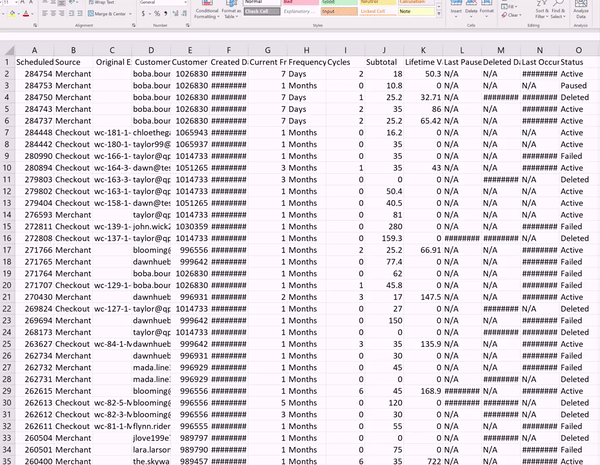Launch Analyze Data tool
This screenshot has height=465, width=600.
(x=581, y=10)
